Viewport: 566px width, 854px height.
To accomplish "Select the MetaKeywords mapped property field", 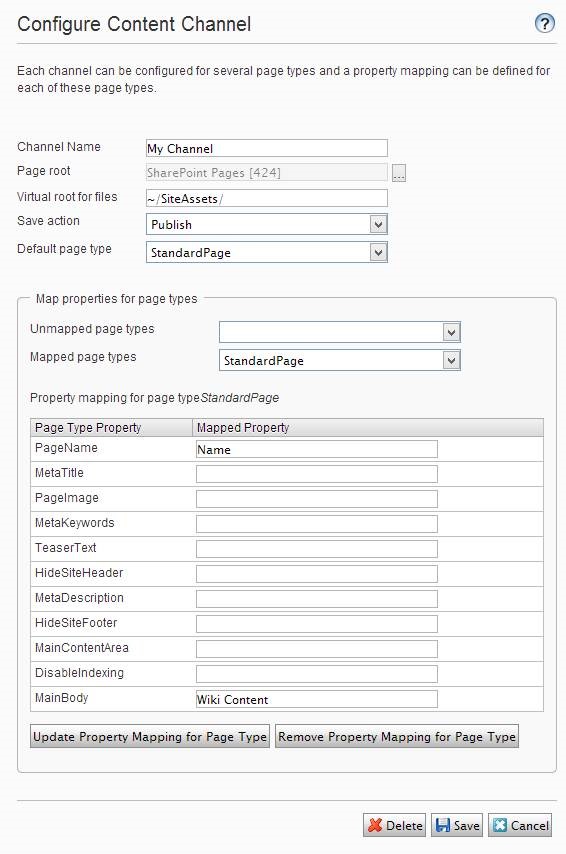I will [x=317, y=524].
